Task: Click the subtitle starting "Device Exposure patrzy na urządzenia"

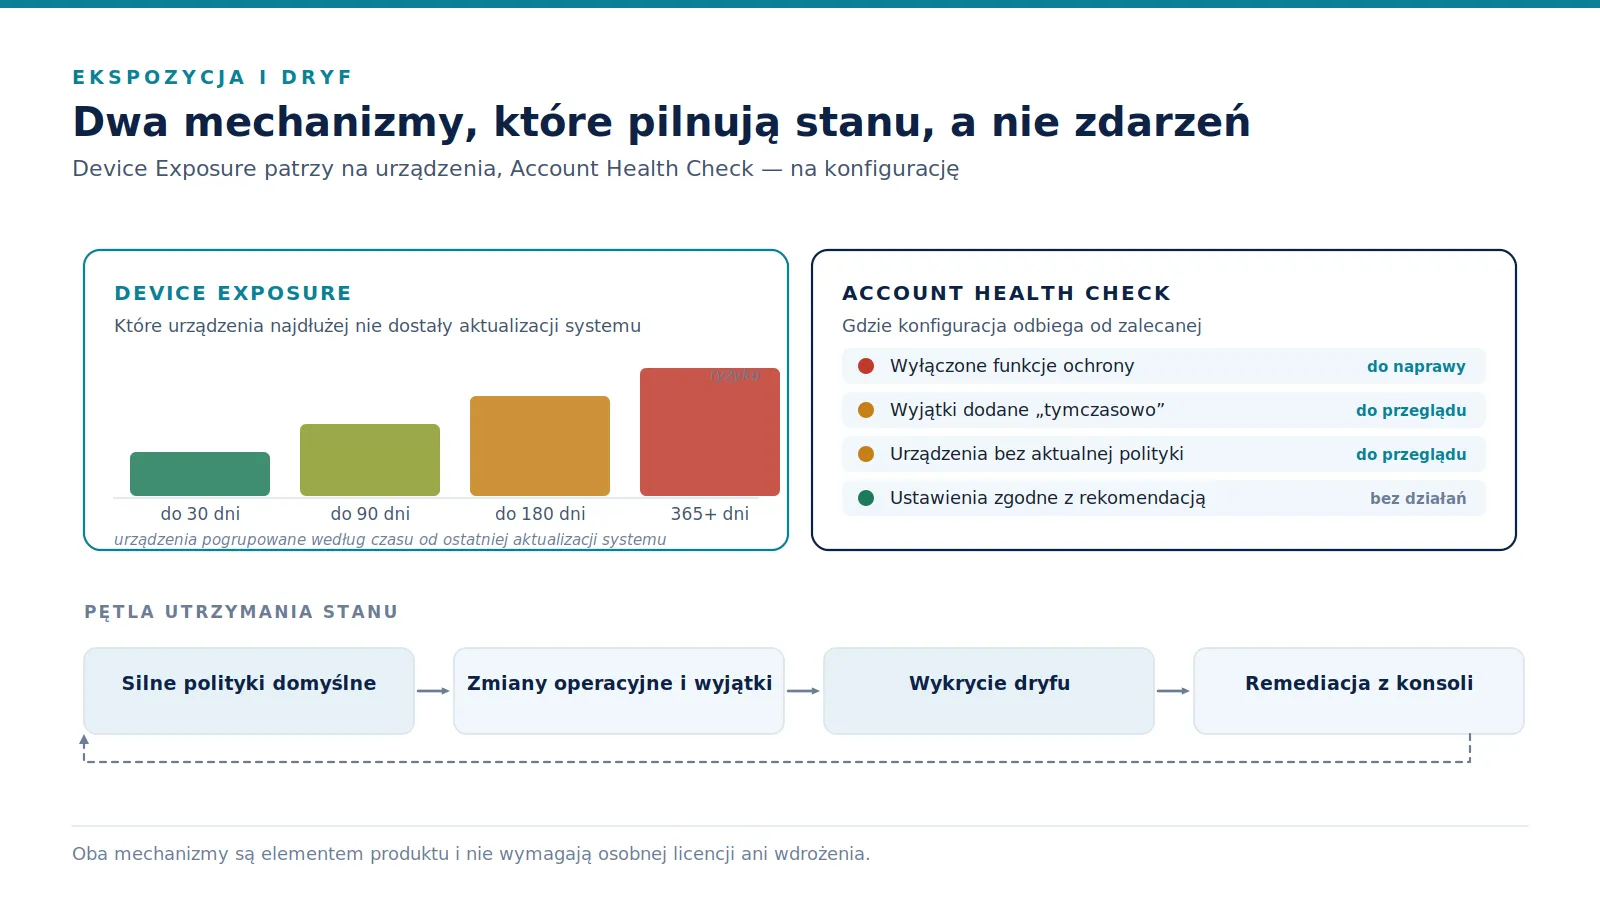Action: [516, 169]
